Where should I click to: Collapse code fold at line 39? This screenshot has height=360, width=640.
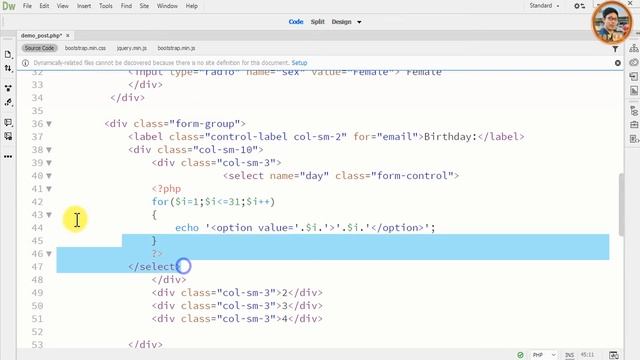pyautogui.click(x=49, y=163)
